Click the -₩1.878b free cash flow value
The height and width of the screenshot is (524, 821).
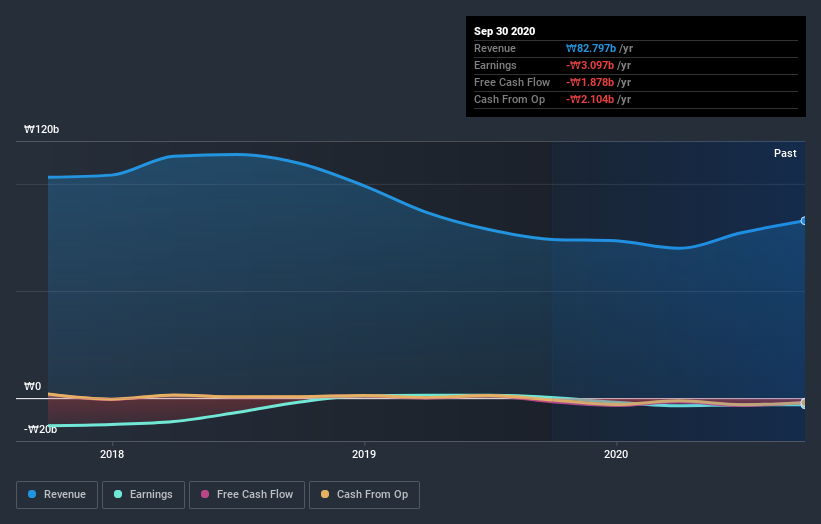click(590, 82)
